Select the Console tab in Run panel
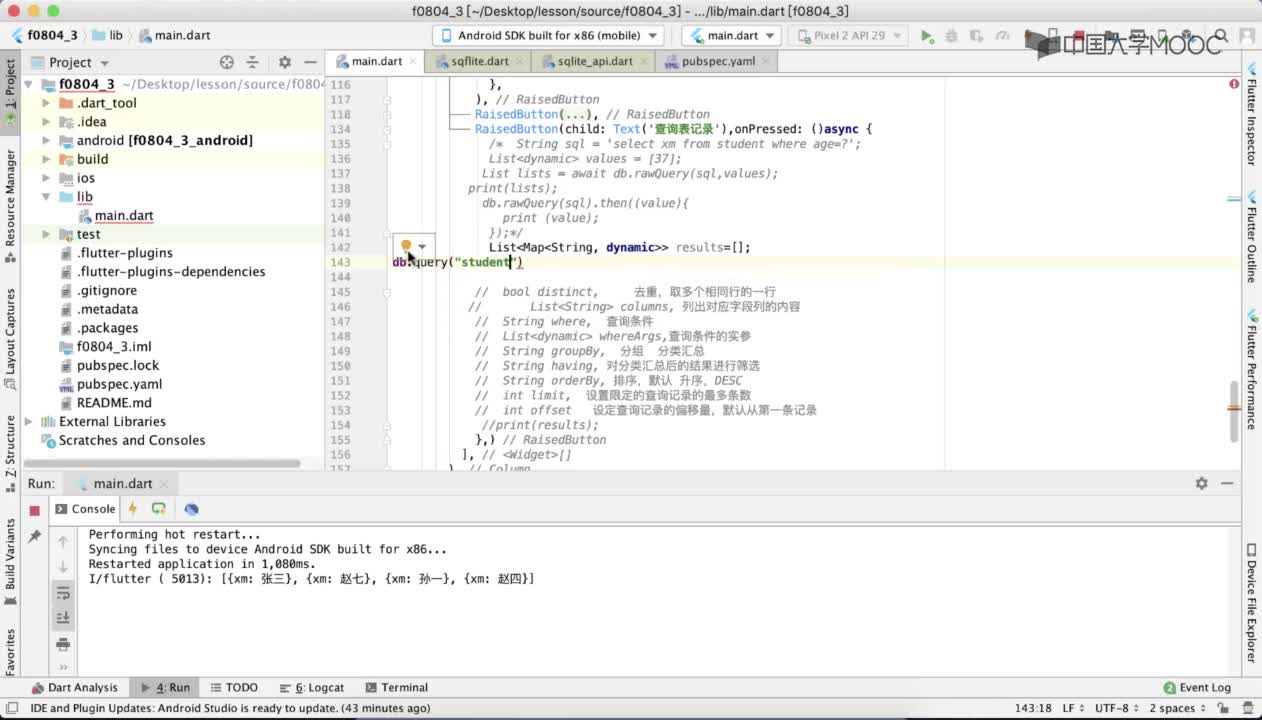The height and width of the screenshot is (720, 1262). pos(85,509)
